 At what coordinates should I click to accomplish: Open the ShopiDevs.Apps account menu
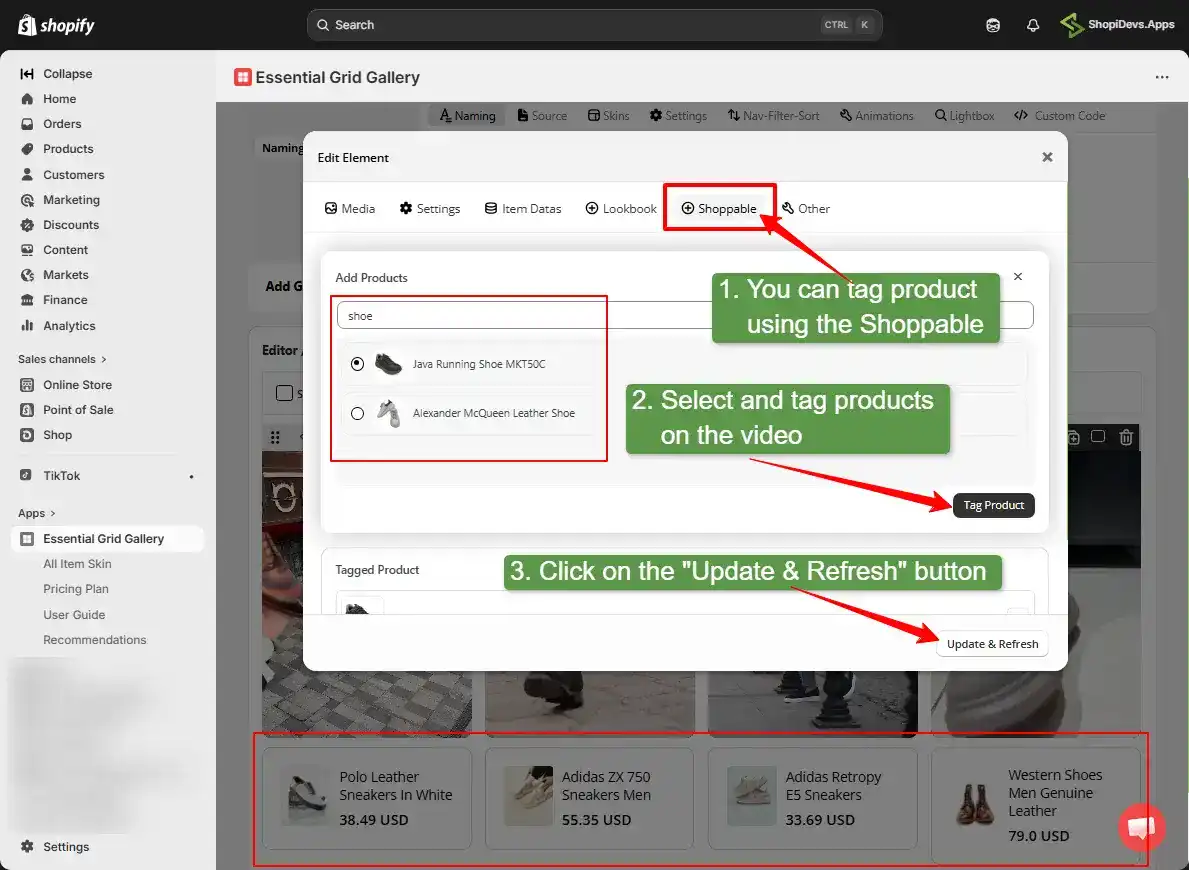pos(1118,25)
